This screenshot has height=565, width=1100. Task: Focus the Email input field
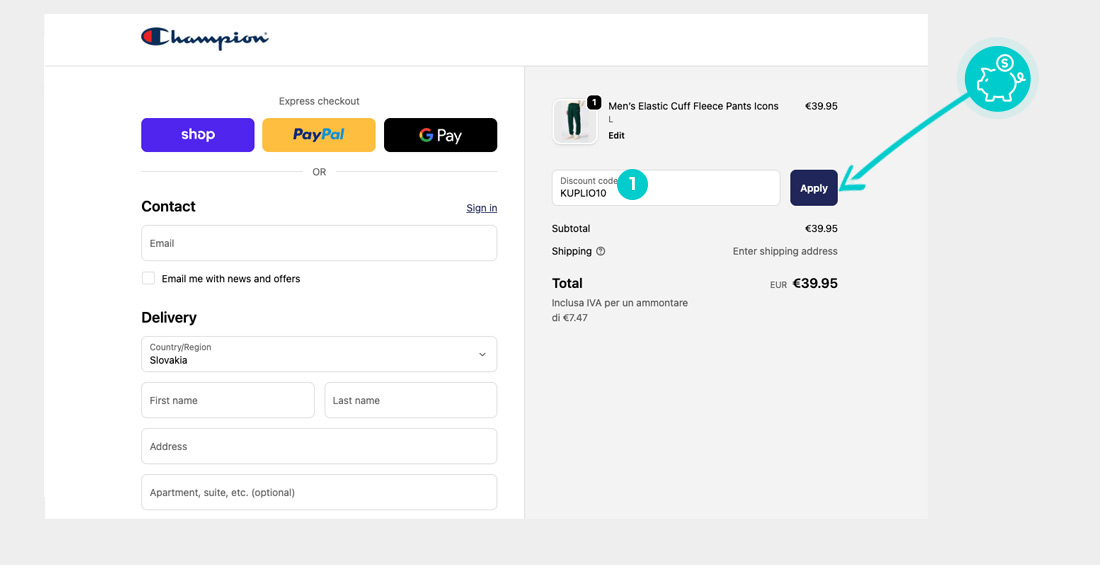coord(319,243)
